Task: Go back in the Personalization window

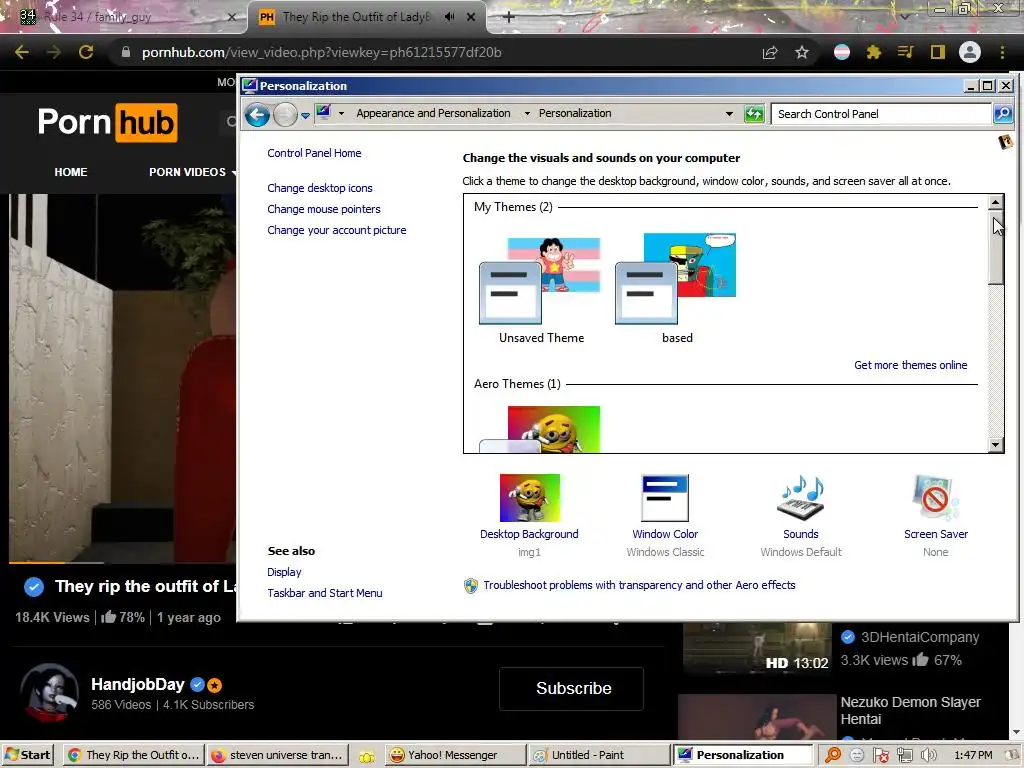Action: pos(257,115)
